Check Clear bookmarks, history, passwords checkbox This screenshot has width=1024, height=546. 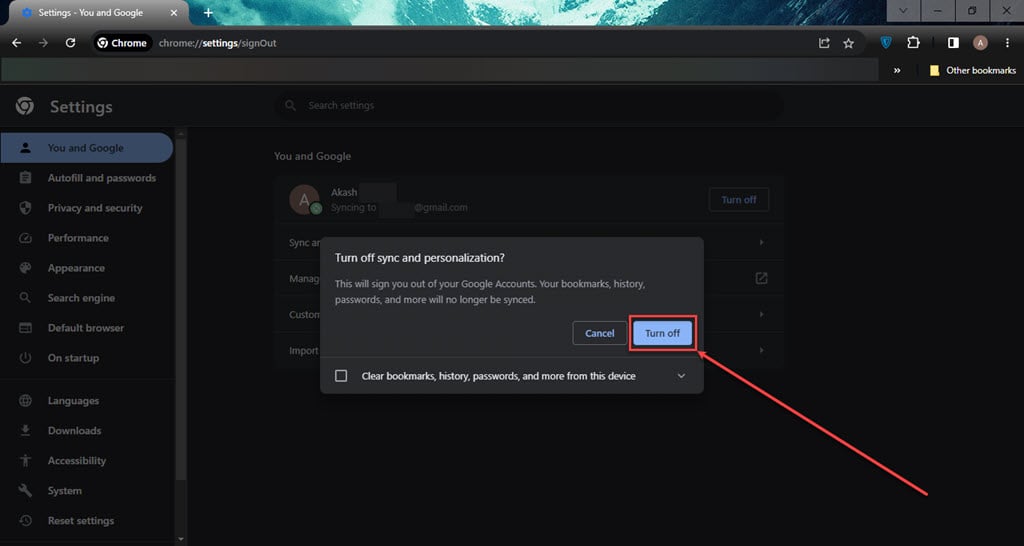(x=341, y=376)
